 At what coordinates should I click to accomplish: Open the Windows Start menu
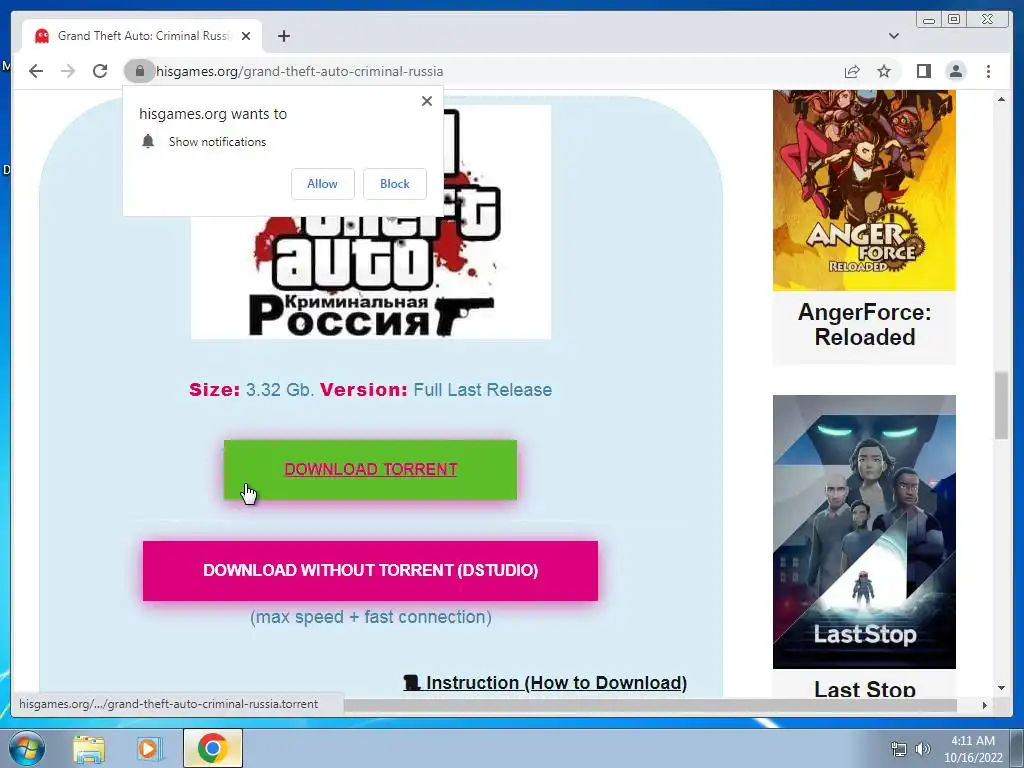pos(25,748)
